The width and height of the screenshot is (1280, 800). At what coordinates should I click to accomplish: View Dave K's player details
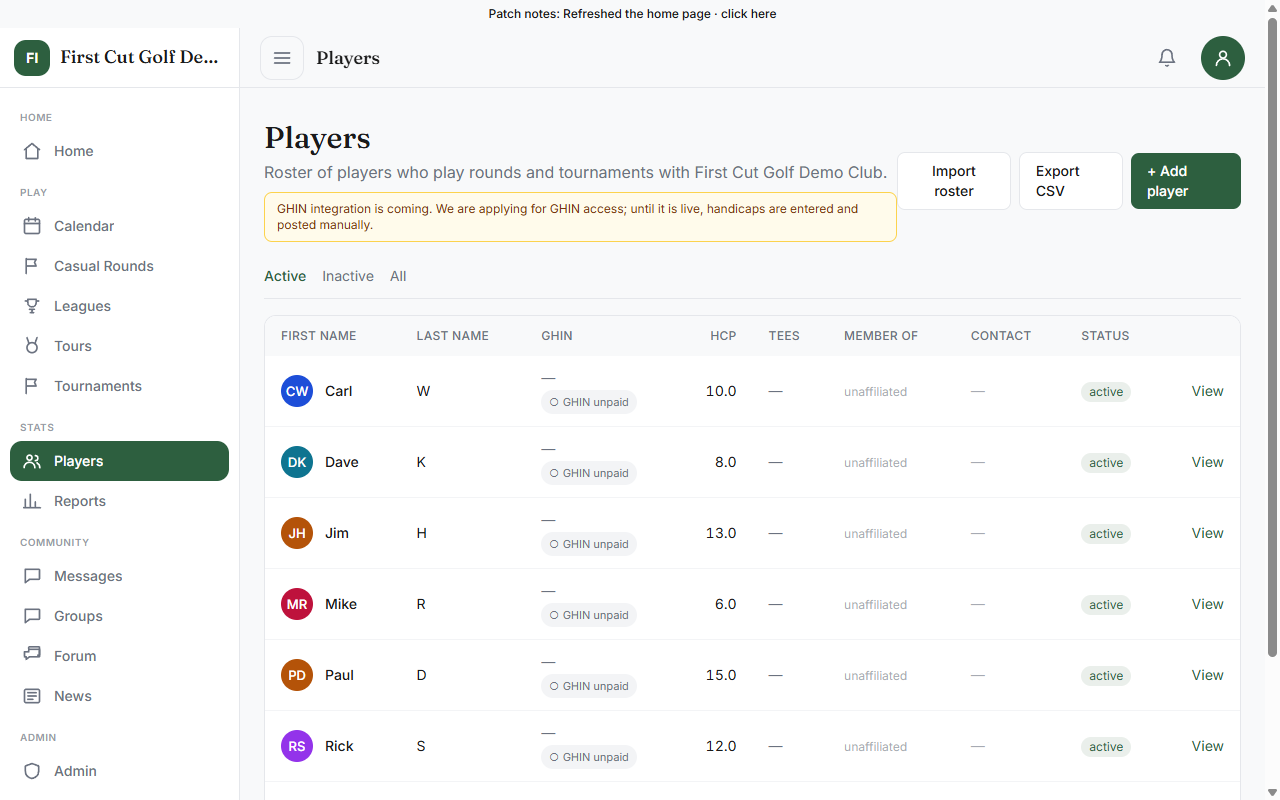tap(1207, 462)
